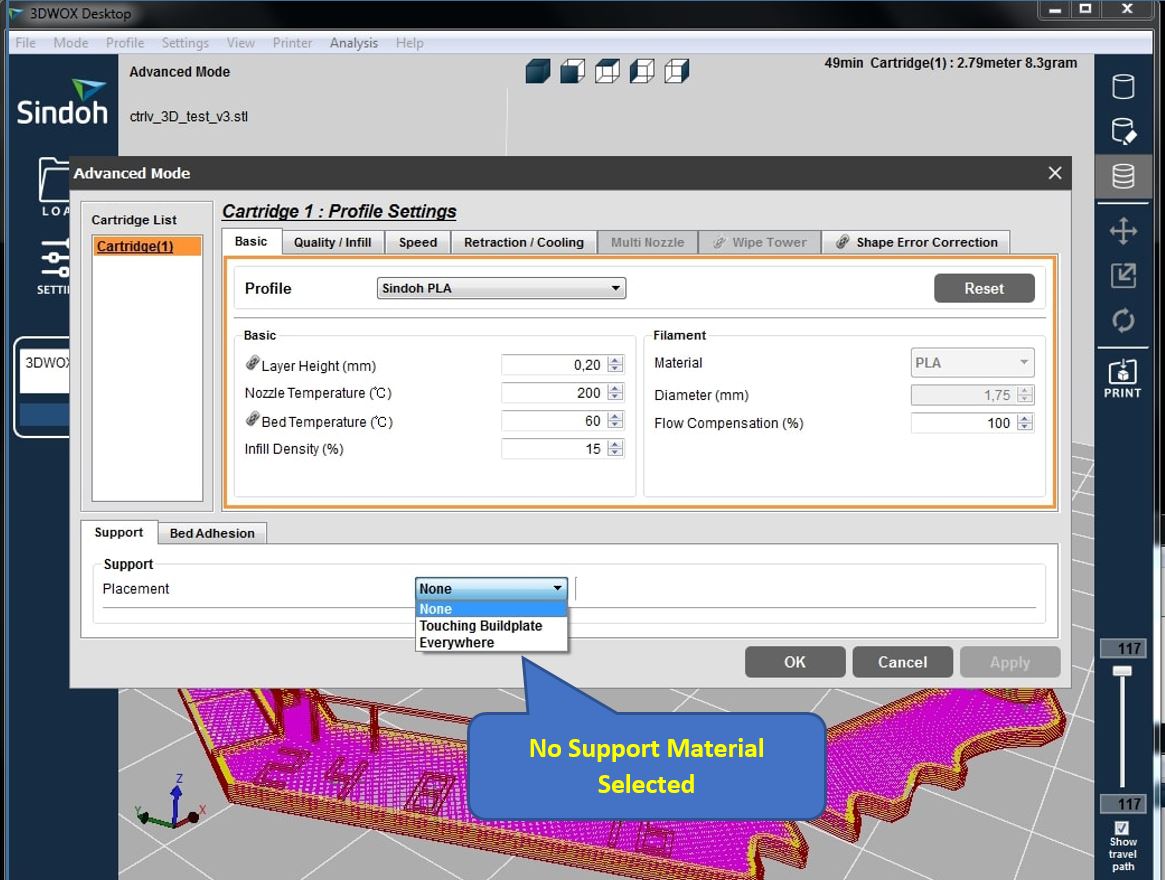This screenshot has height=880, width=1165.
Task: Open the Wipe Tower tab
Action: (x=759, y=242)
